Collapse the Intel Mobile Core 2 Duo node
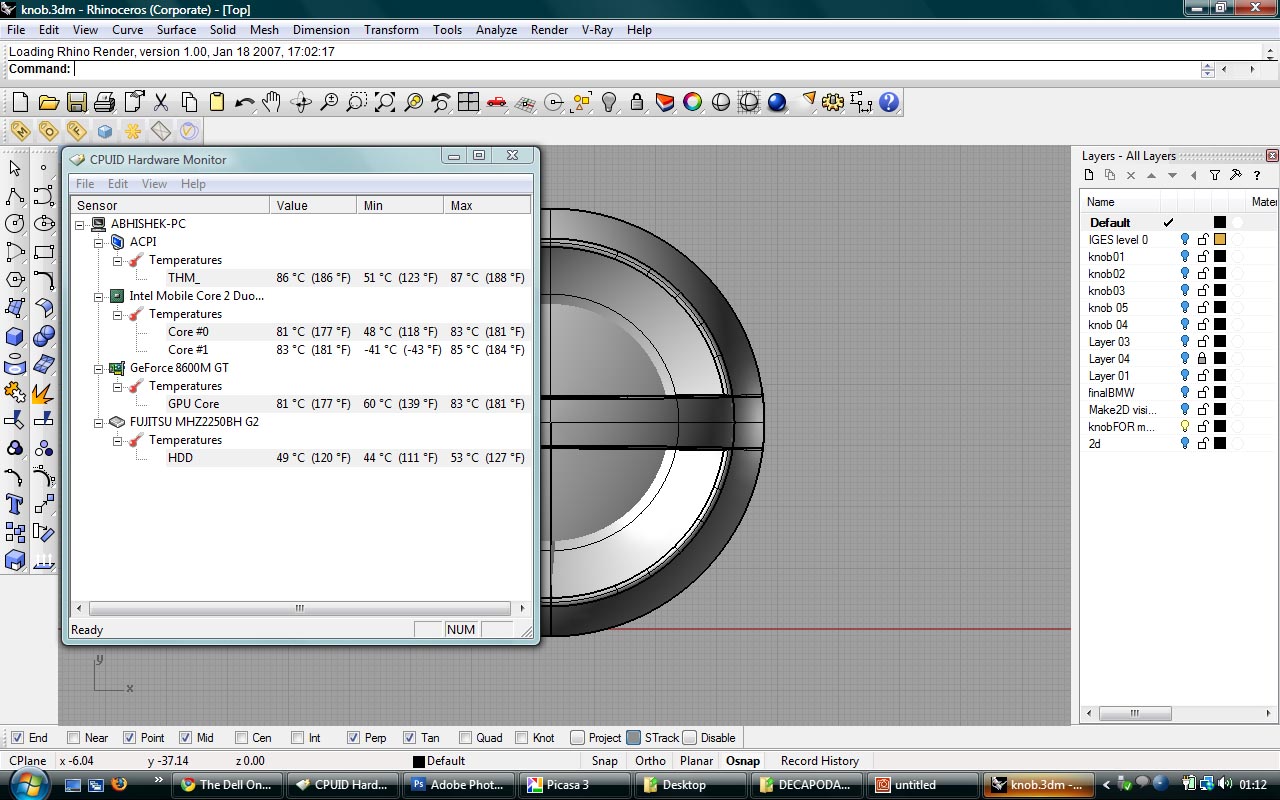 coord(99,296)
